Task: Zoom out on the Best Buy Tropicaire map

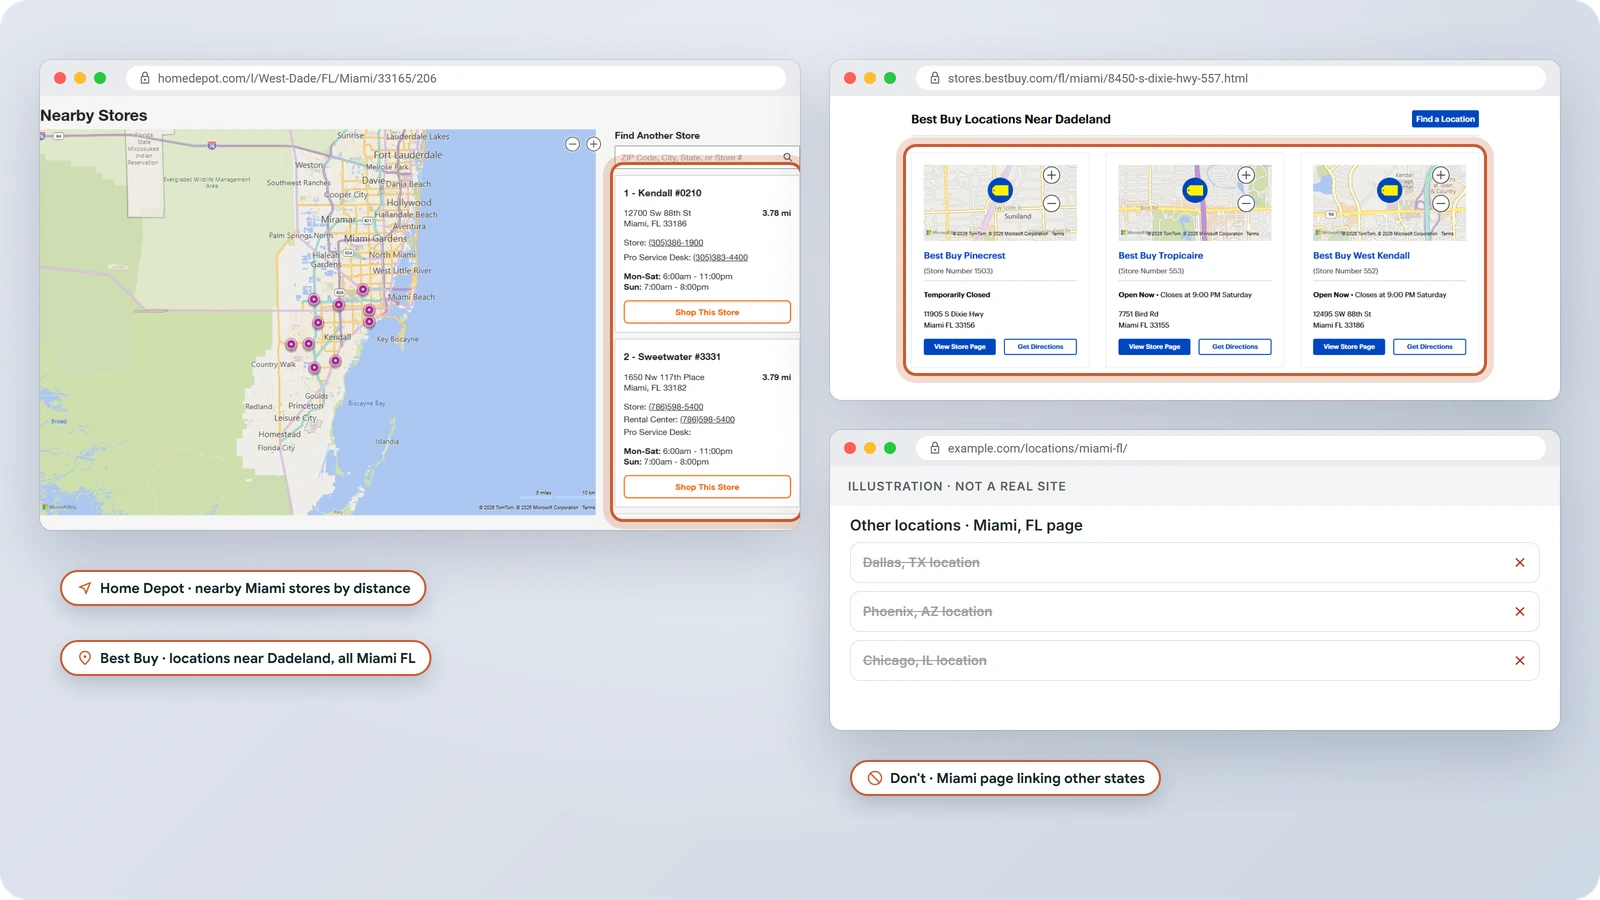Action: [1246, 203]
